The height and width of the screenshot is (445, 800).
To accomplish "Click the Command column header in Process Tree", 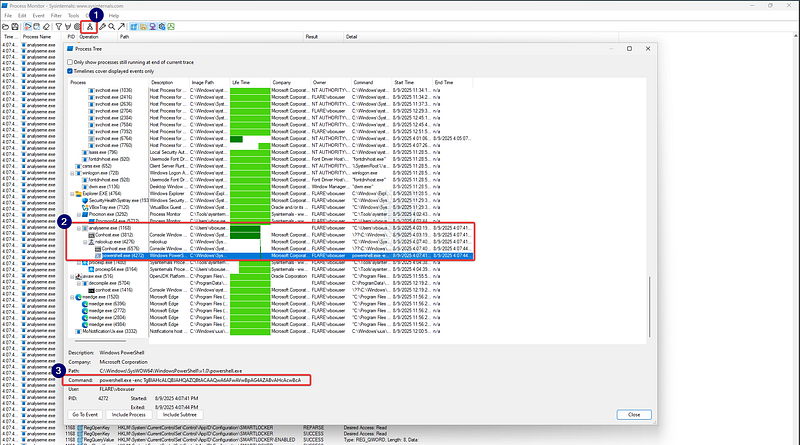I will pyautogui.click(x=371, y=82).
